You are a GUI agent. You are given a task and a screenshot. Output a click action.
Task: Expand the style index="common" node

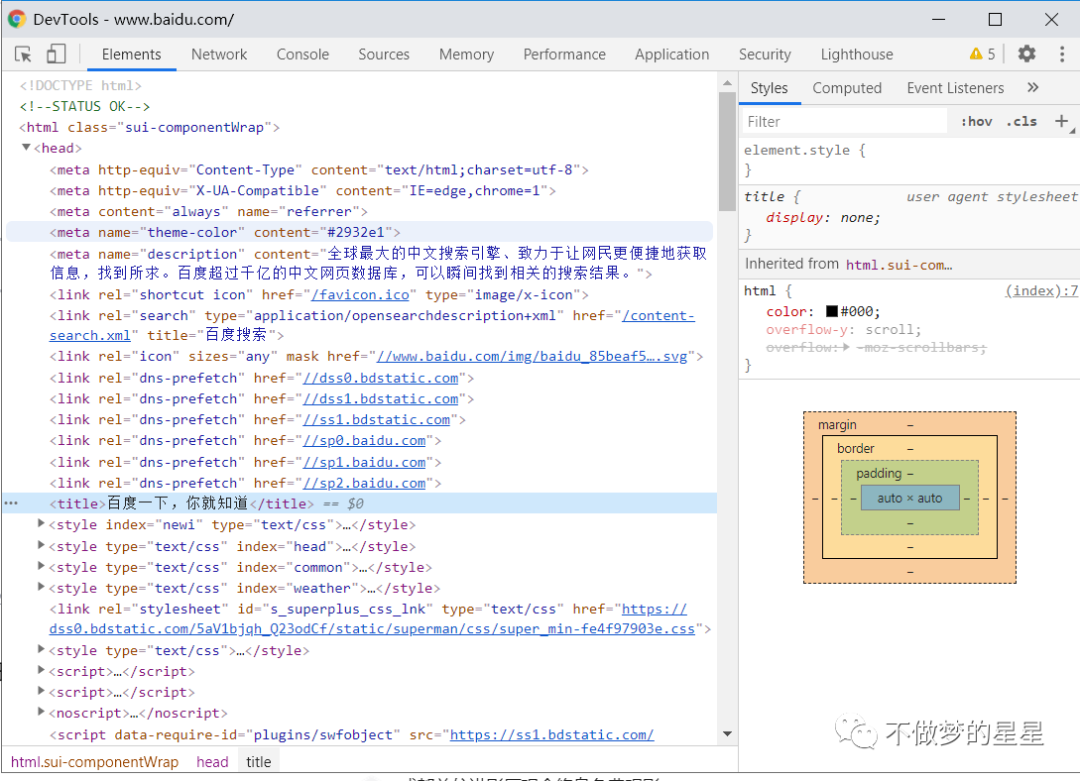(x=41, y=566)
